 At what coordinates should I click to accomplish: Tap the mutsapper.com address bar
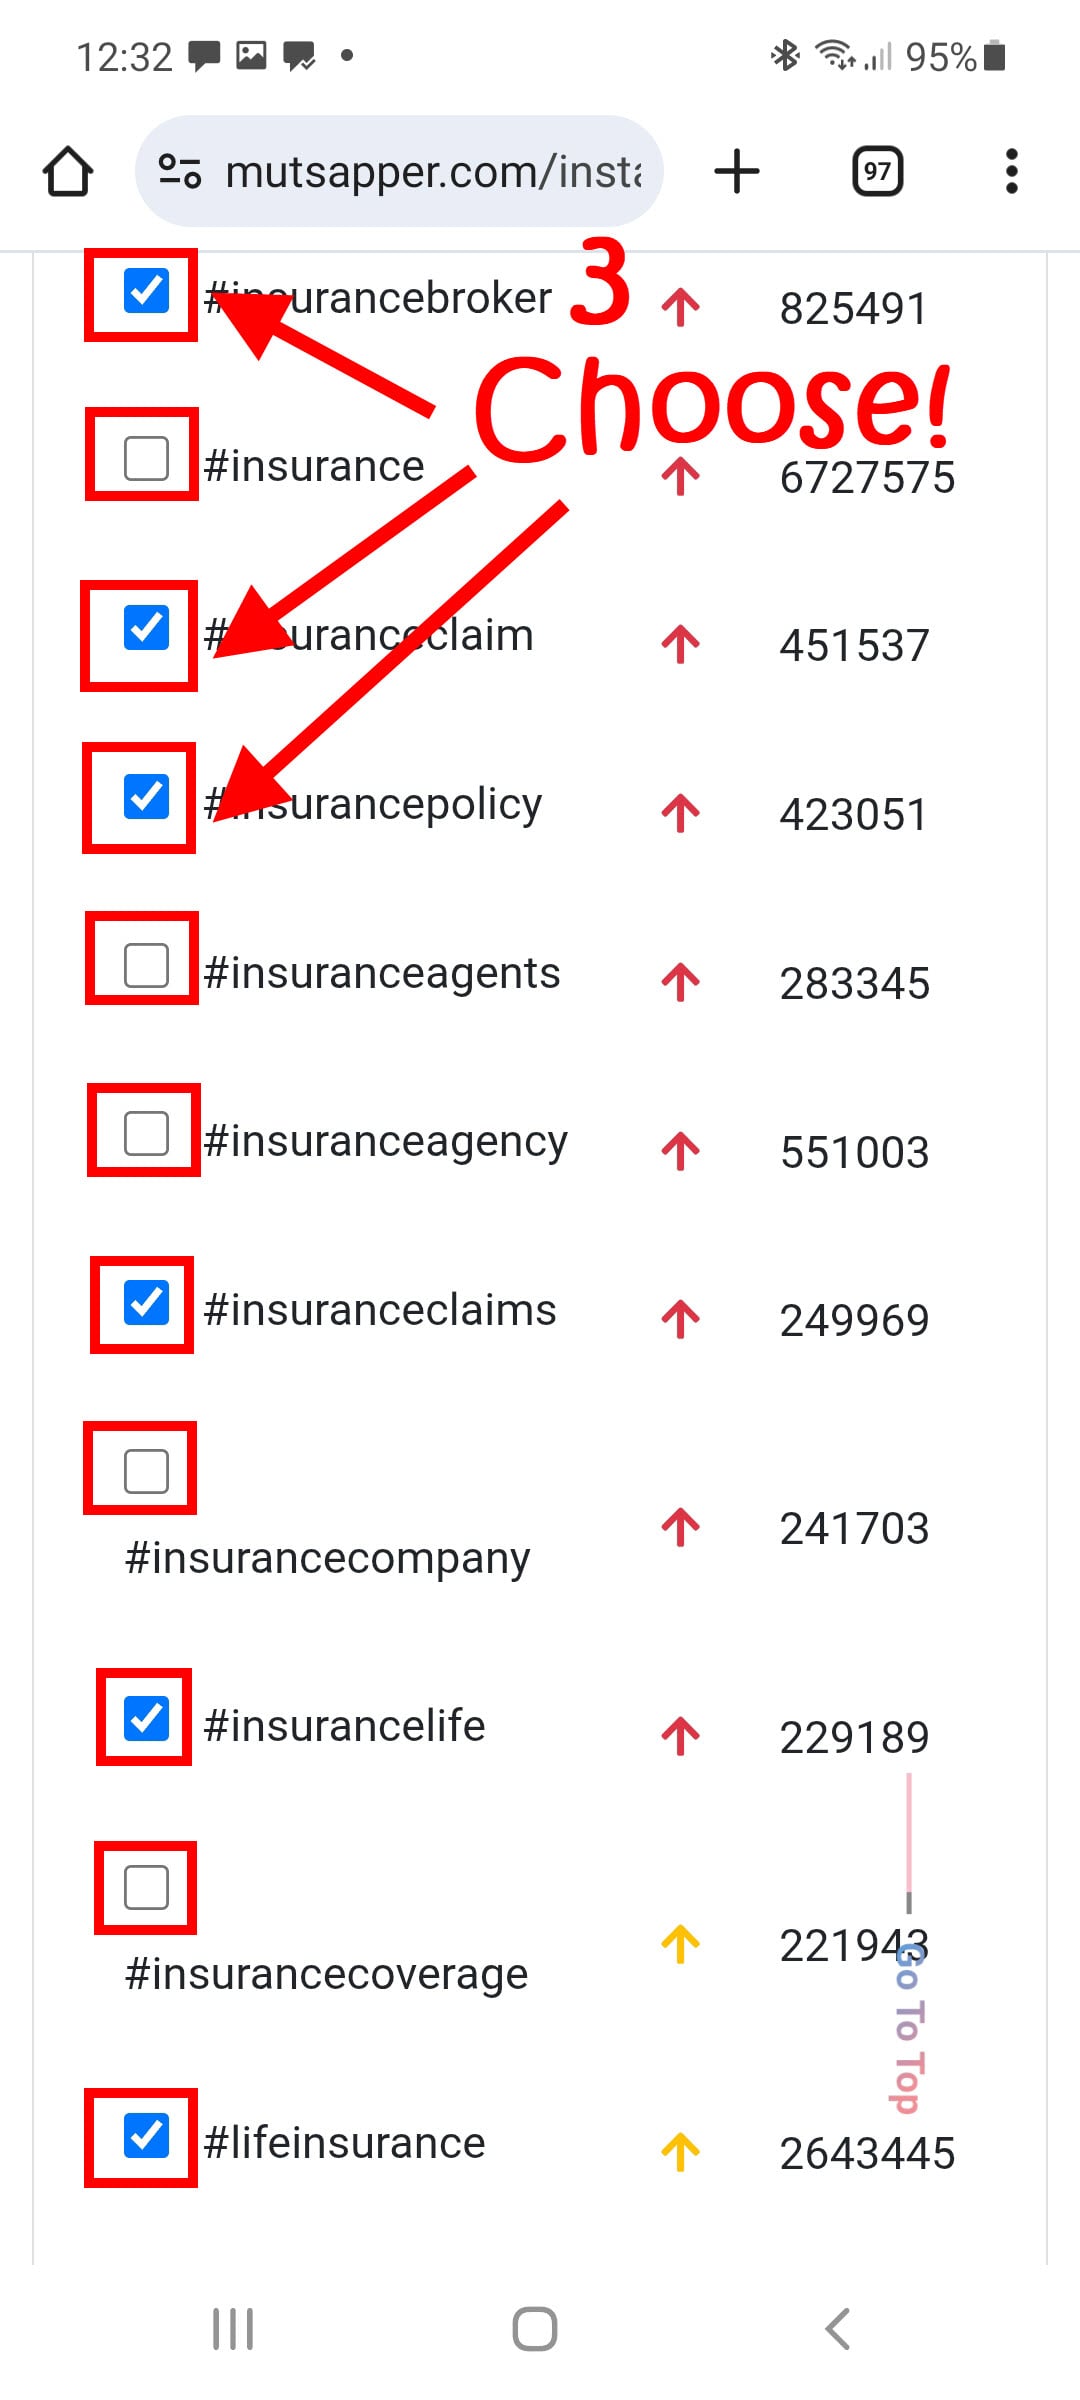coord(400,171)
